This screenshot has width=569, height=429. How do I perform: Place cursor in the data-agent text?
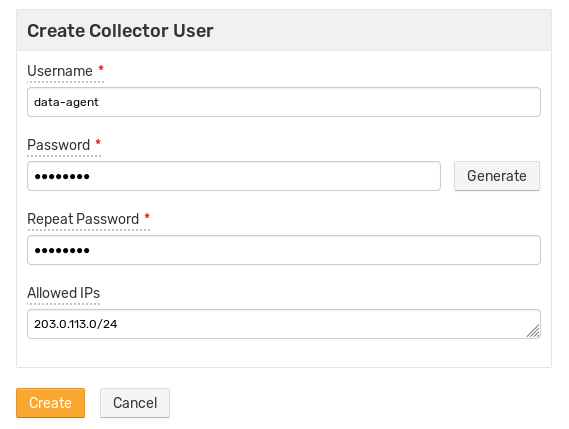tap(66, 102)
